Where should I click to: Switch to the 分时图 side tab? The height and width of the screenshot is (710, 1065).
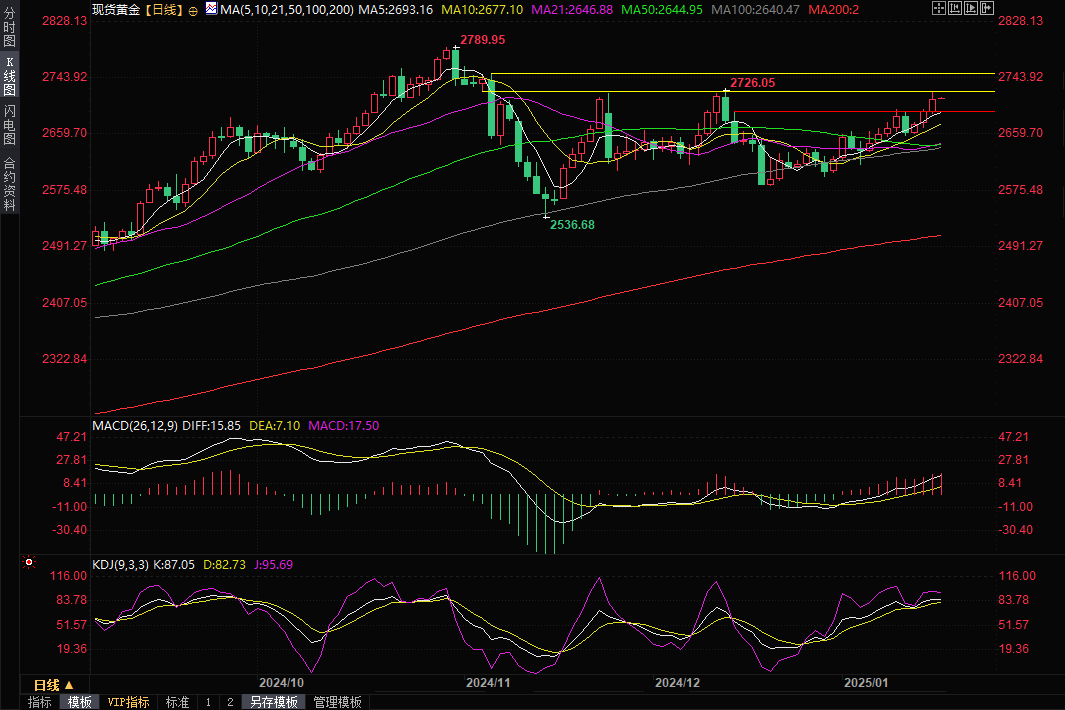pyautogui.click(x=10, y=31)
